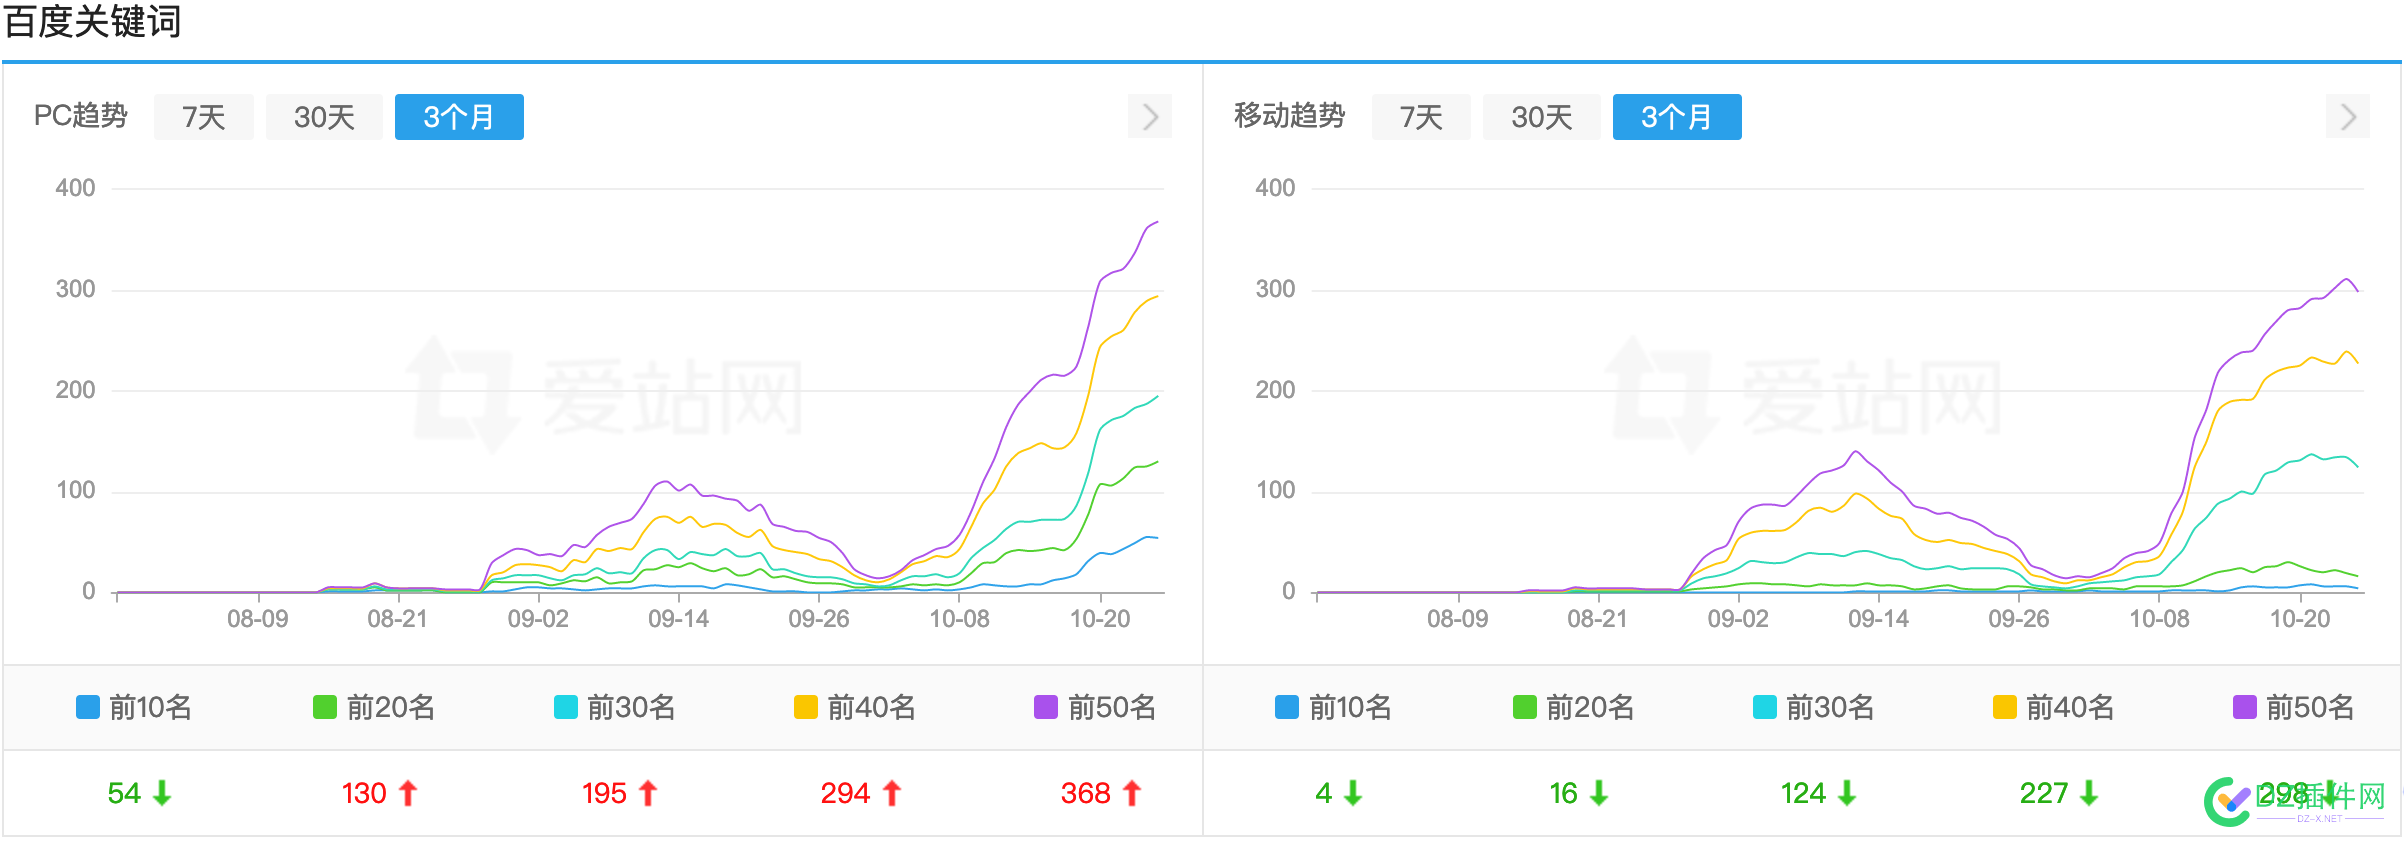Viewport: 2404px width, 842px height.
Task: Click the 移动趋势 panel title
Action: [1289, 116]
